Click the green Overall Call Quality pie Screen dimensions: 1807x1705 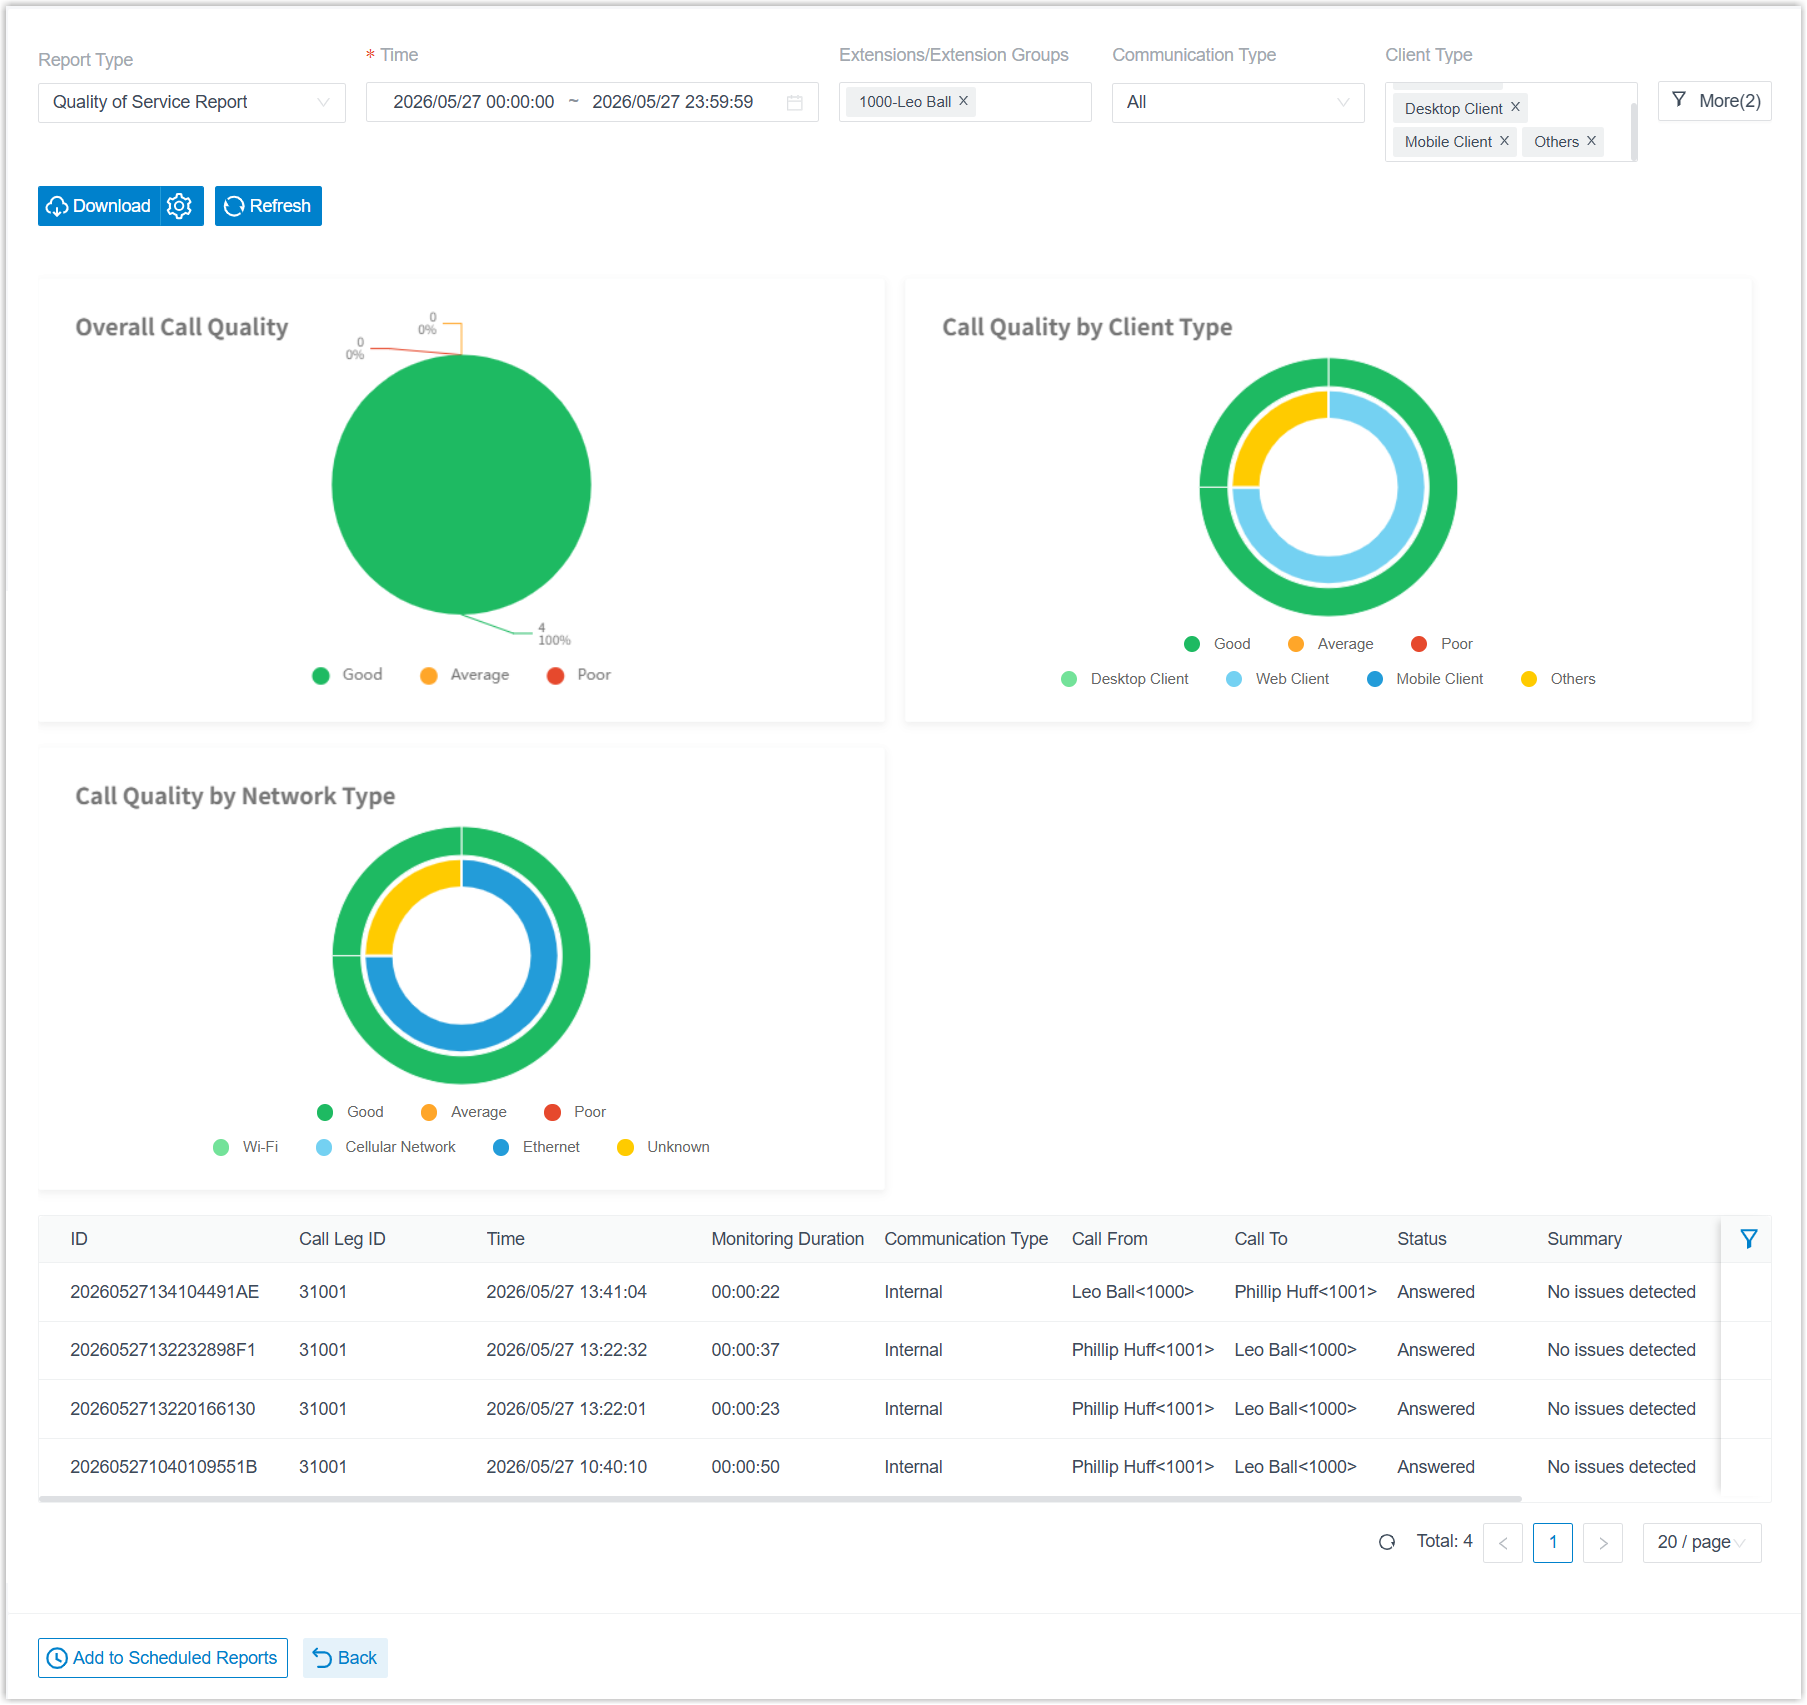click(461, 485)
